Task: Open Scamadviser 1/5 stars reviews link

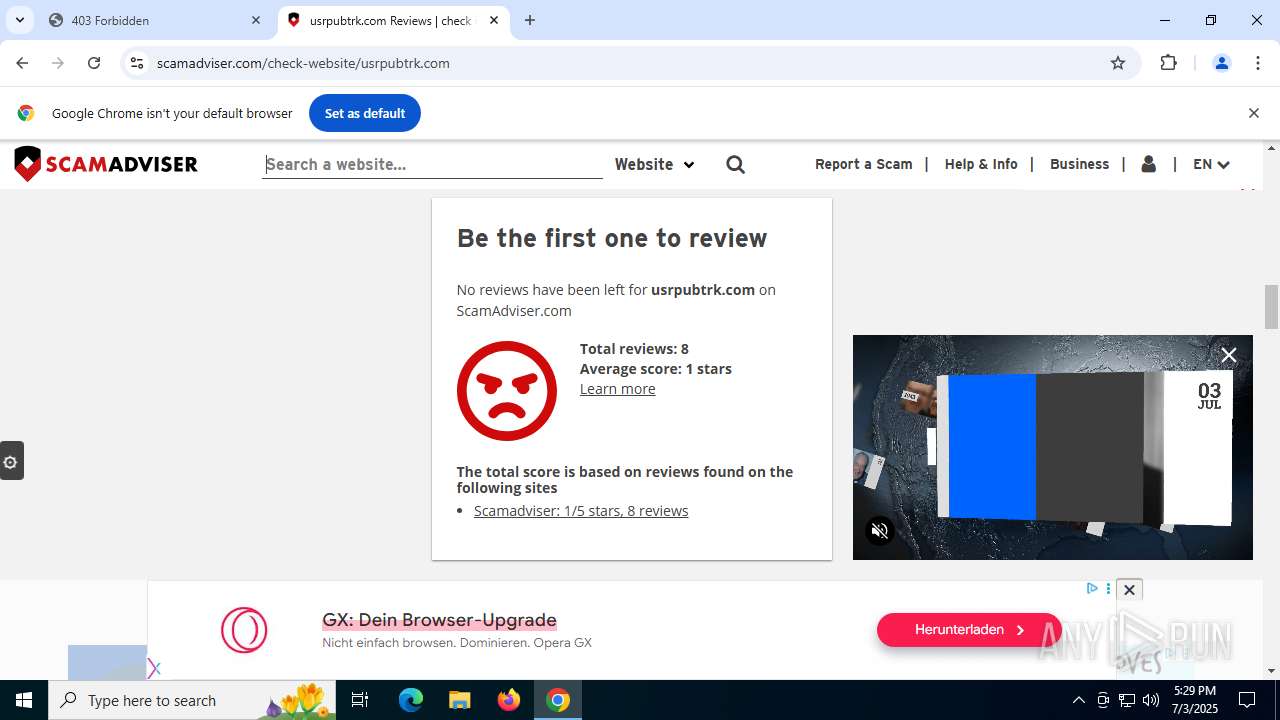Action: click(581, 511)
